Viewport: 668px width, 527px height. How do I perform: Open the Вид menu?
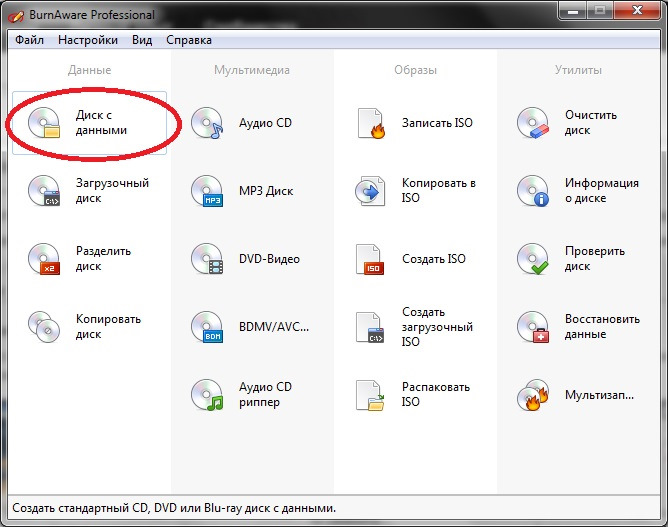point(142,40)
